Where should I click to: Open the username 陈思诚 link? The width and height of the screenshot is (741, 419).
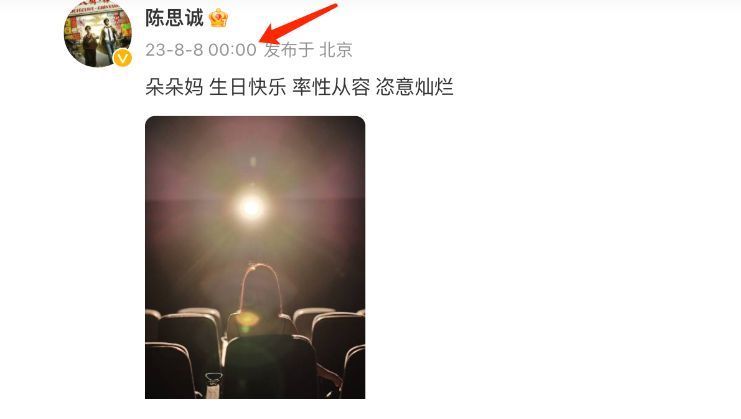[x=174, y=18]
